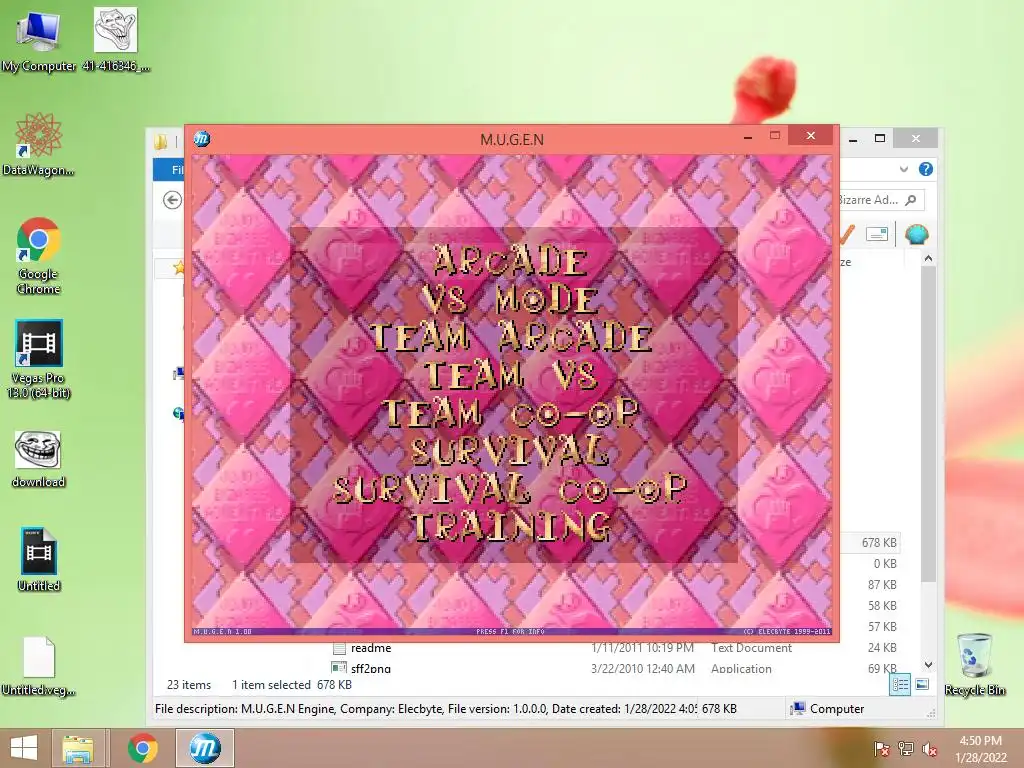
Task: Choose VS MODE in the game menu
Action: [510, 299]
